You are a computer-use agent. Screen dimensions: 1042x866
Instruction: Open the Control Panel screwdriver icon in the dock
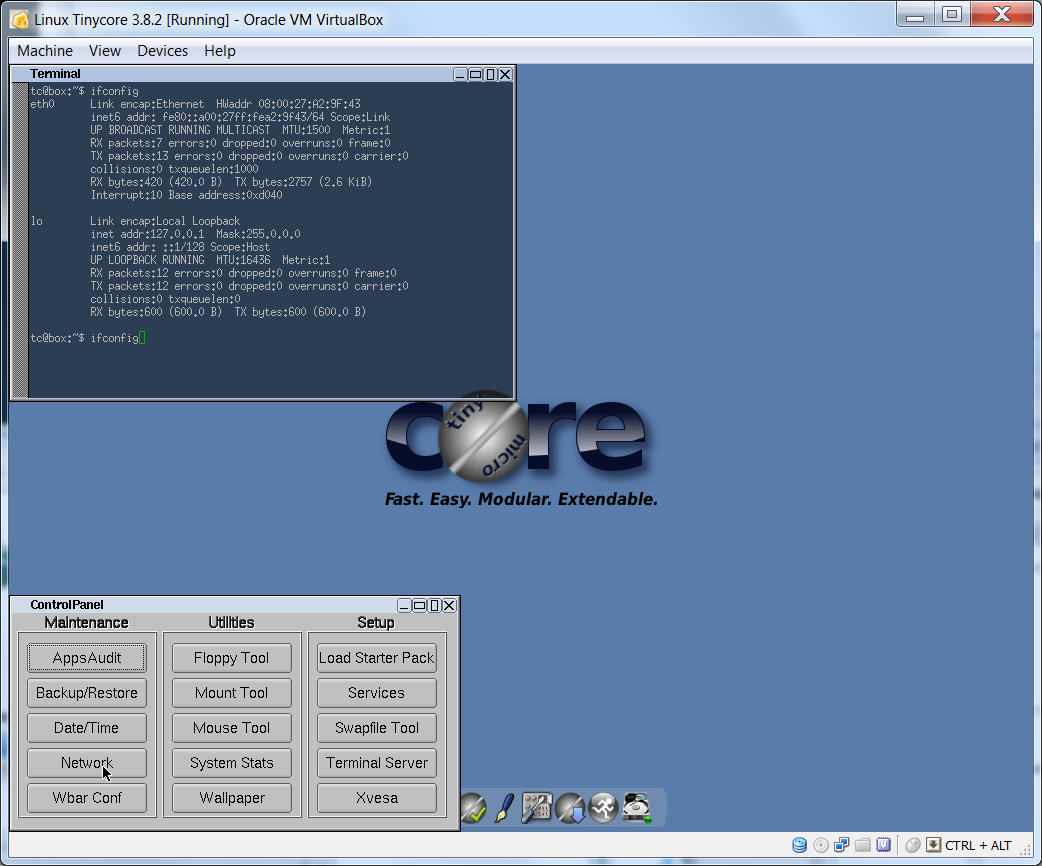click(536, 808)
